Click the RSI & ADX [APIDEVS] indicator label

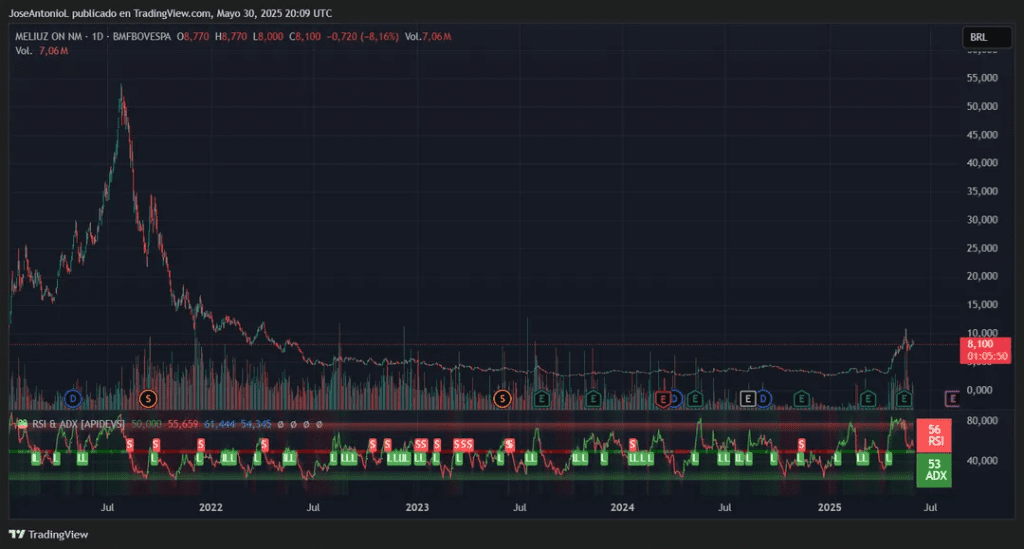pos(79,424)
